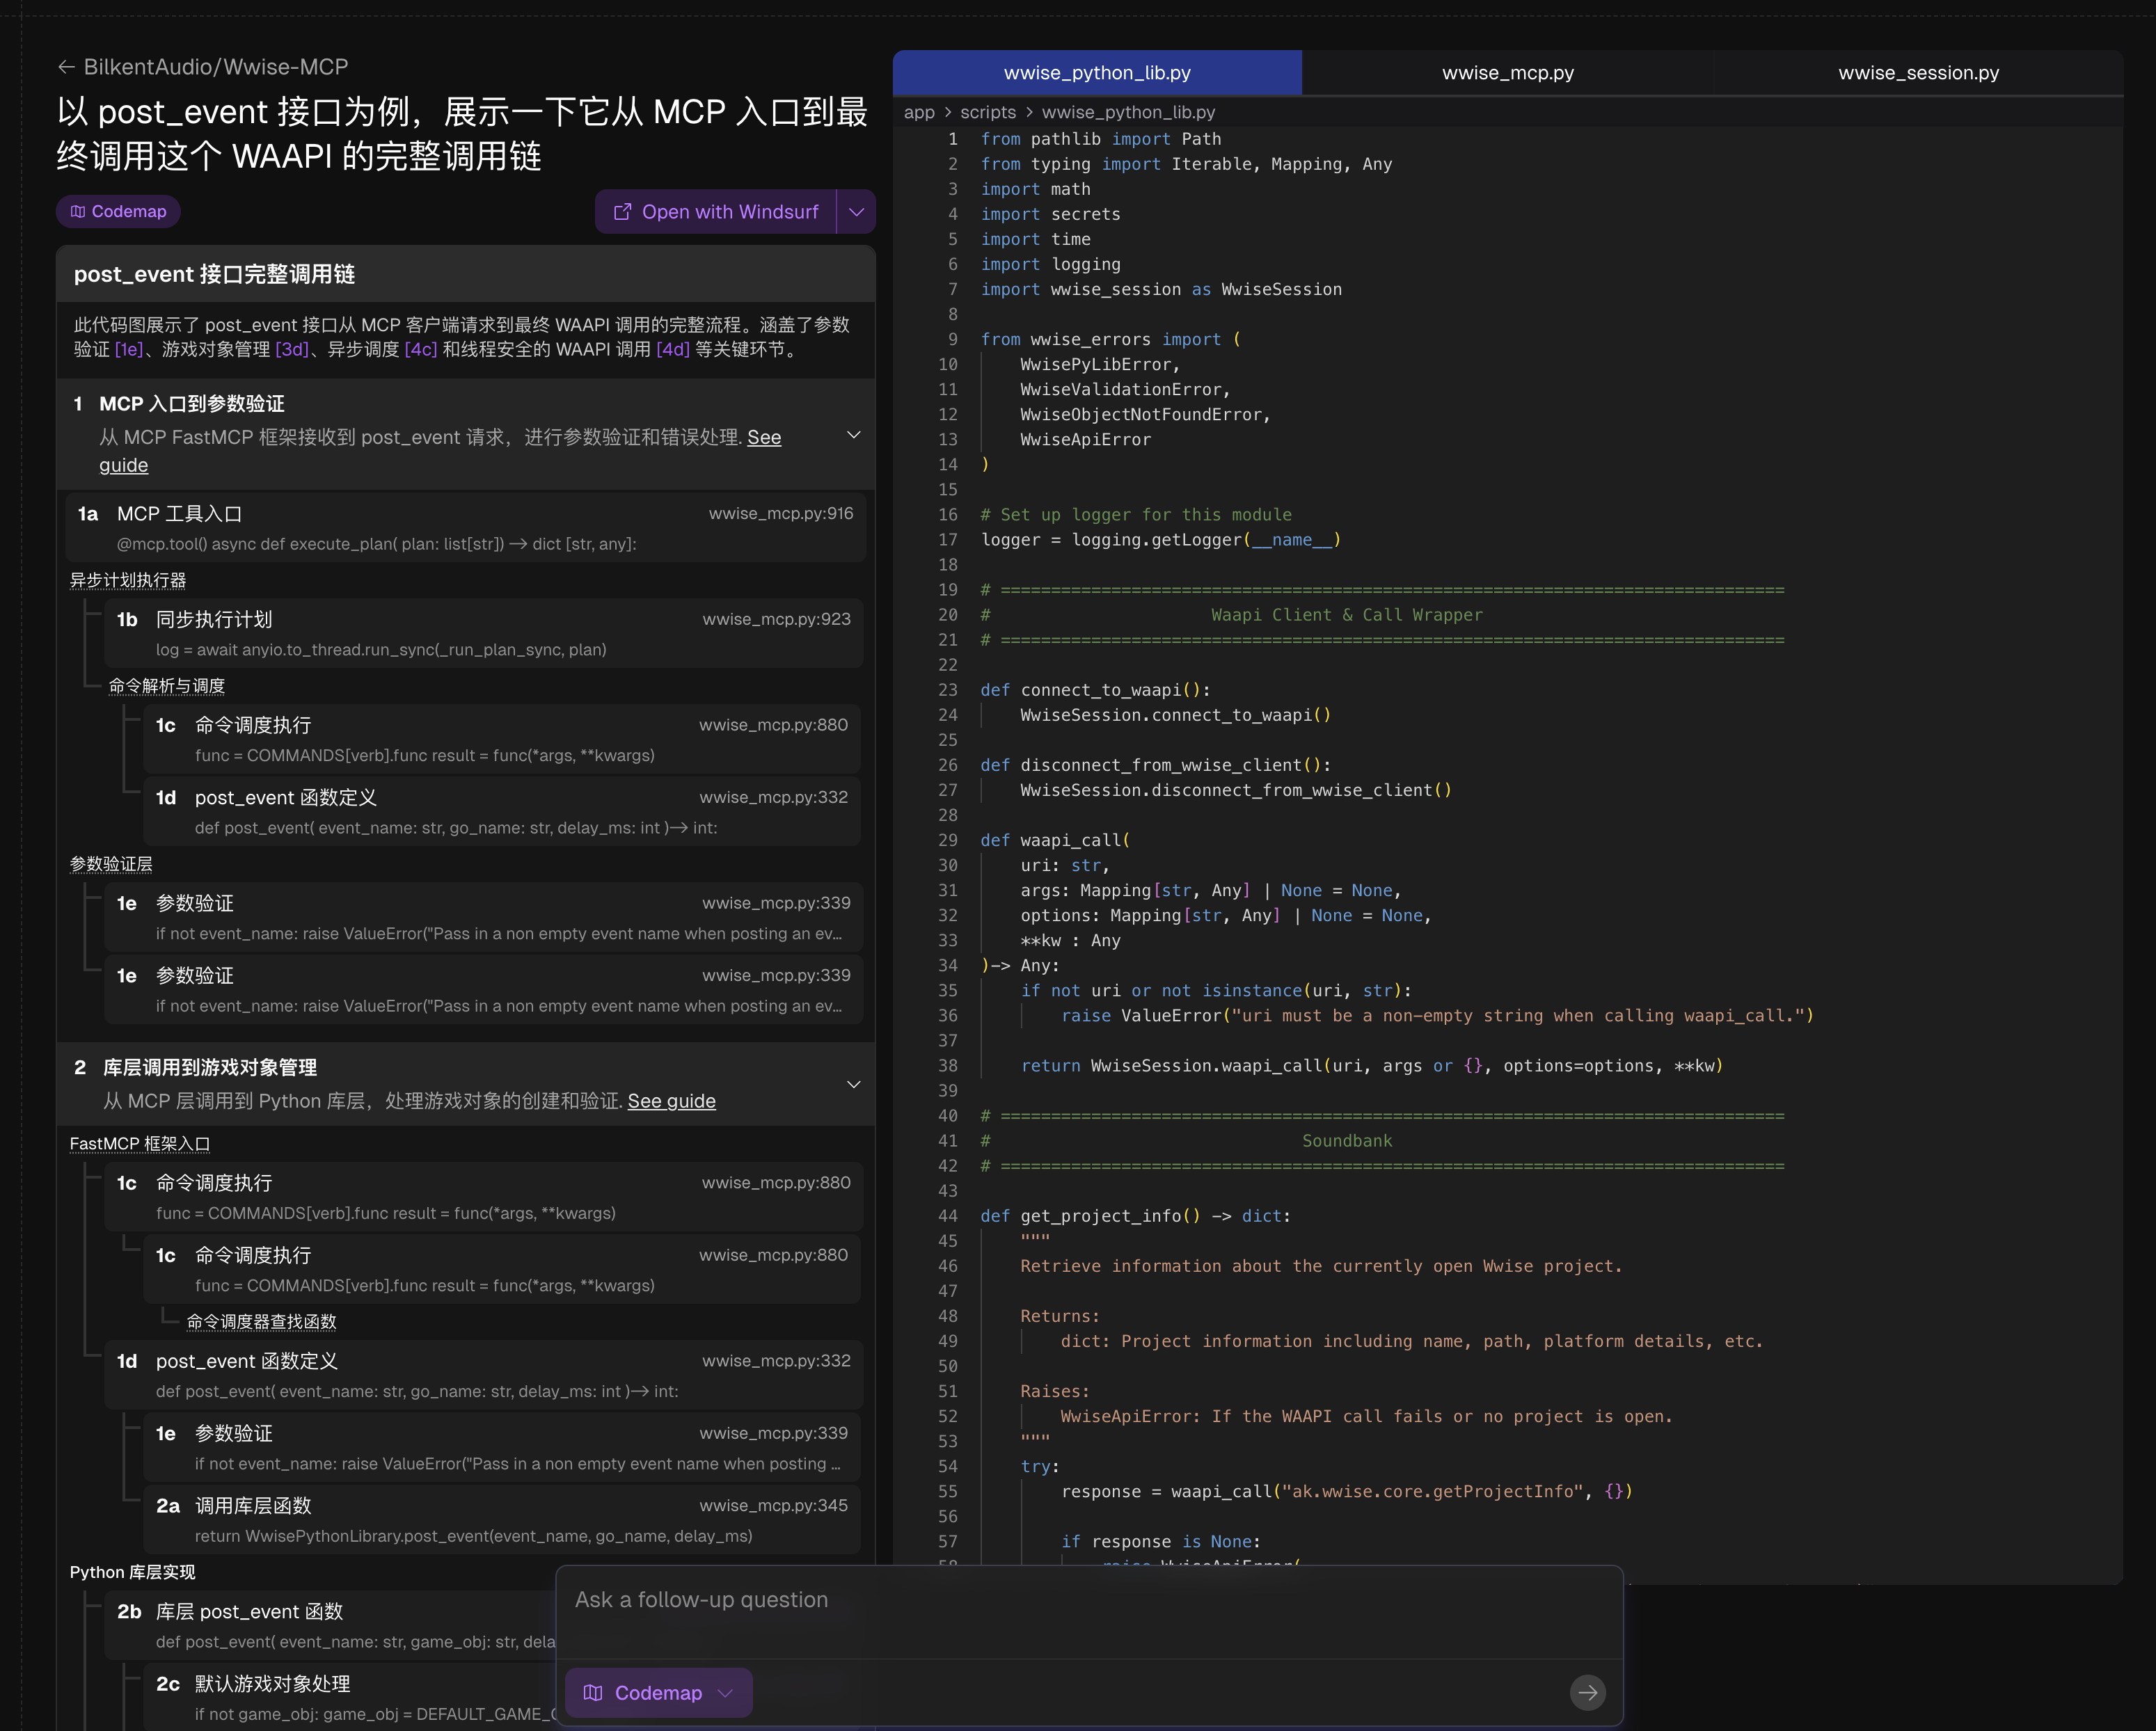Open the Codemap mode dropdown at bottom
Image resolution: width=2156 pixels, height=1731 pixels.
click(x=726, y=1692)
